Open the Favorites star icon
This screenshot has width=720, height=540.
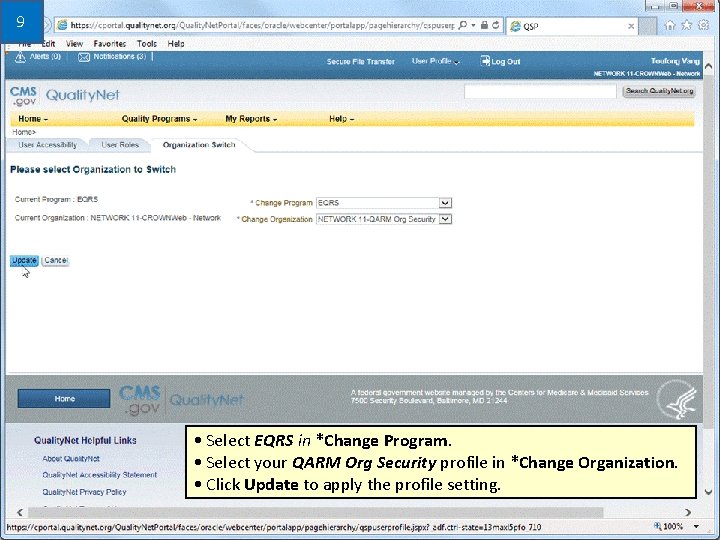click(686, 25)
